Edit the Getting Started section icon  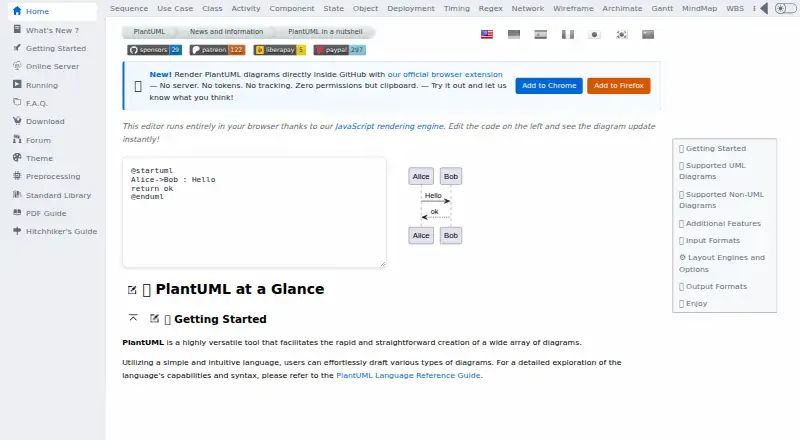click(x=155, y=319)
